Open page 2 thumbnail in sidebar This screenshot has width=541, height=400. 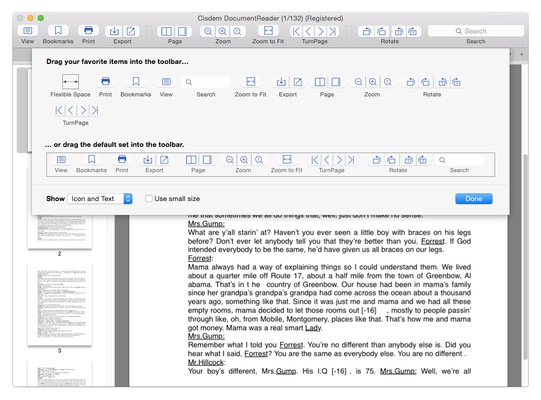point(60,231)
